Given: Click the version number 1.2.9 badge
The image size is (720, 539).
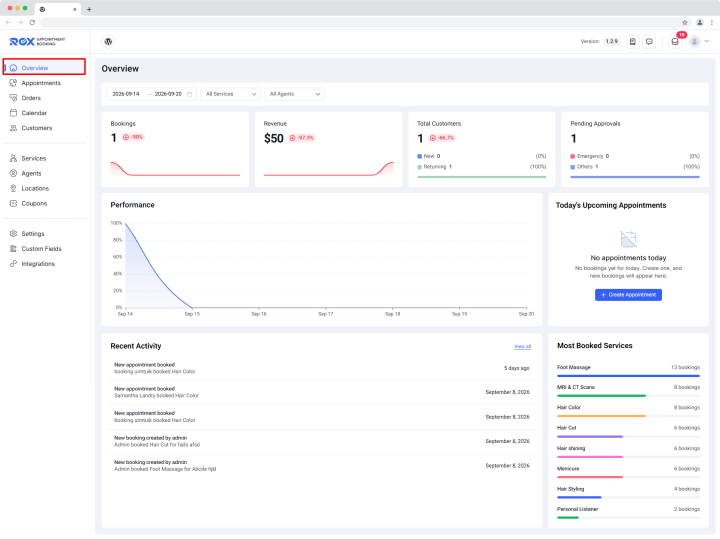Looking at the screenshot, I should (x=612, y=41).
